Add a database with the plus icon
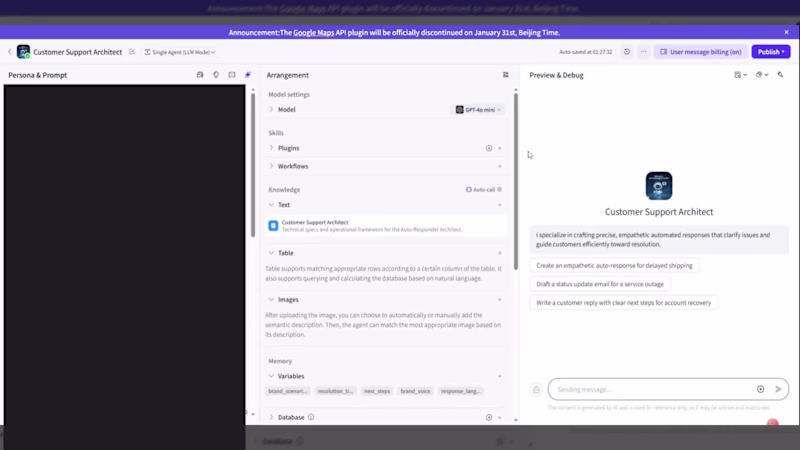Screen dimensions: 800x450 tap(500, 417)
